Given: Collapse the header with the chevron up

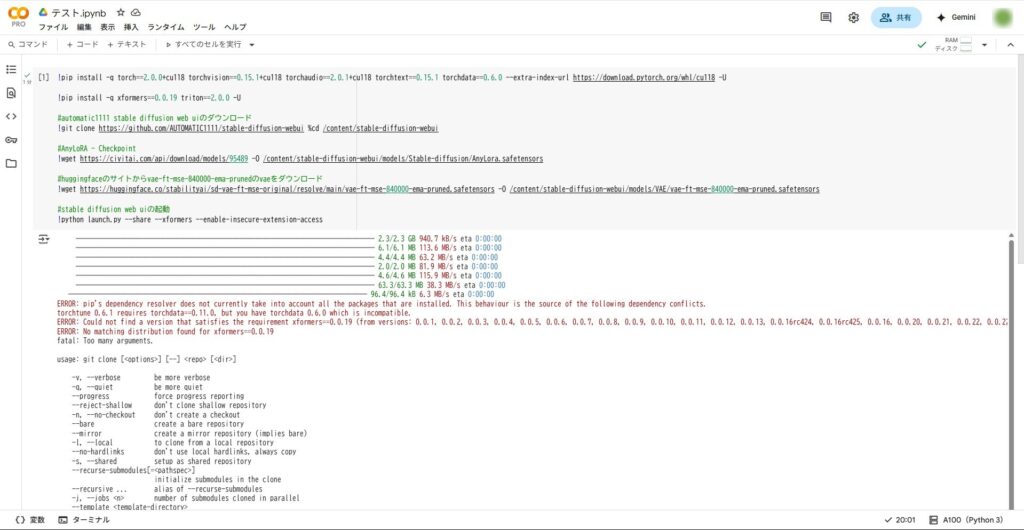Looking at the screenshot, I should coord(1010,45).
